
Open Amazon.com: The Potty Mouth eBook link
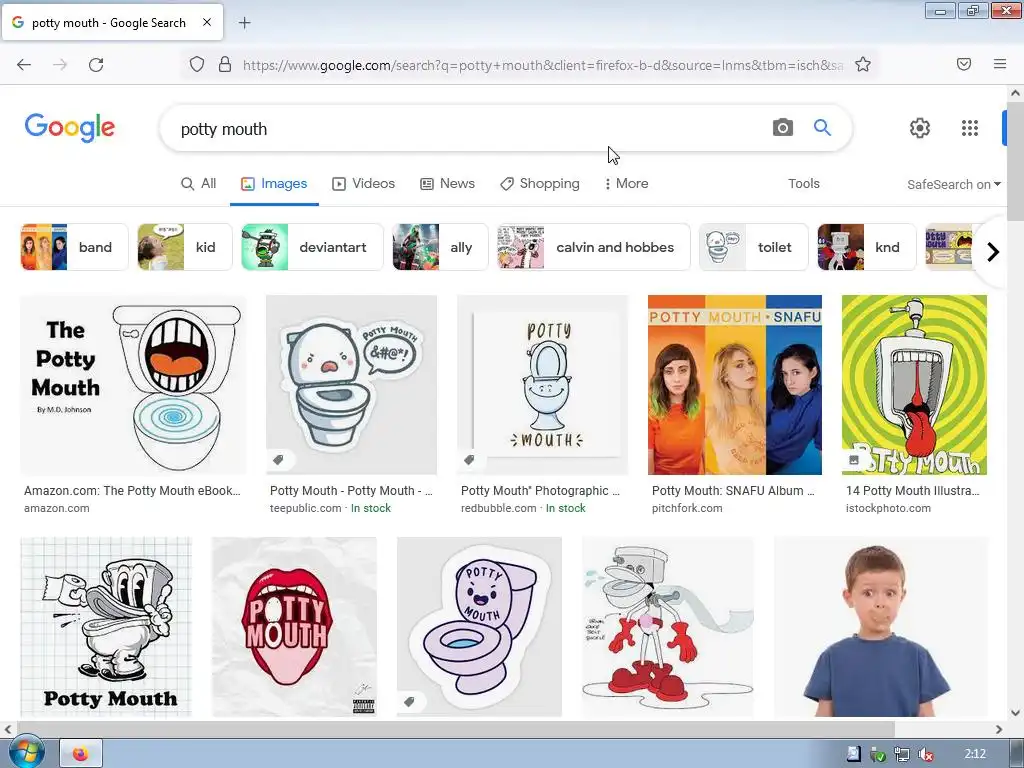[x=132, y=490]
